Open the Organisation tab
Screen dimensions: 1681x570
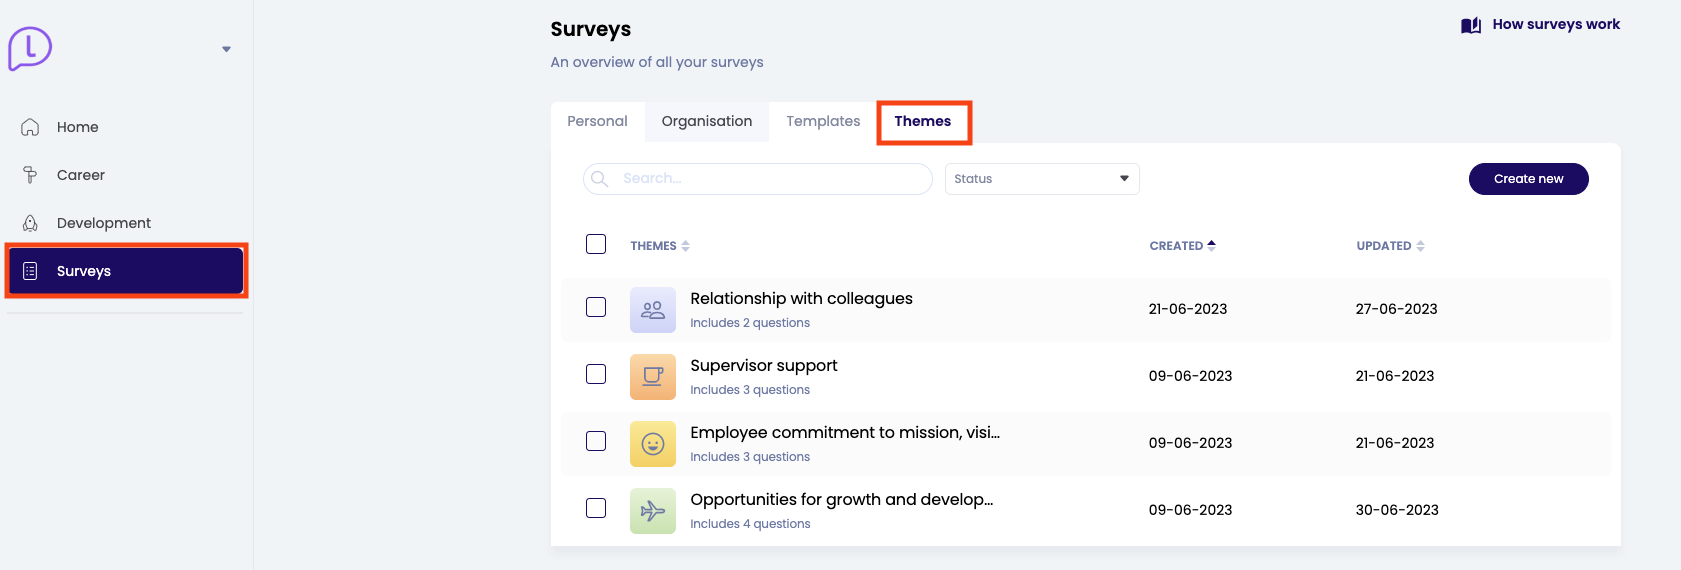(x=706, y=121)
